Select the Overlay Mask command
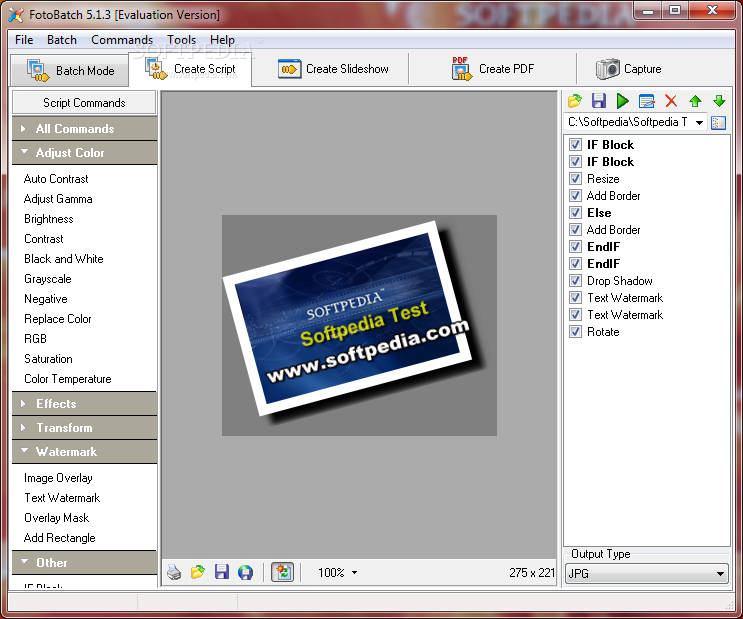Viewport: 743px width, 619px height. 56,518
